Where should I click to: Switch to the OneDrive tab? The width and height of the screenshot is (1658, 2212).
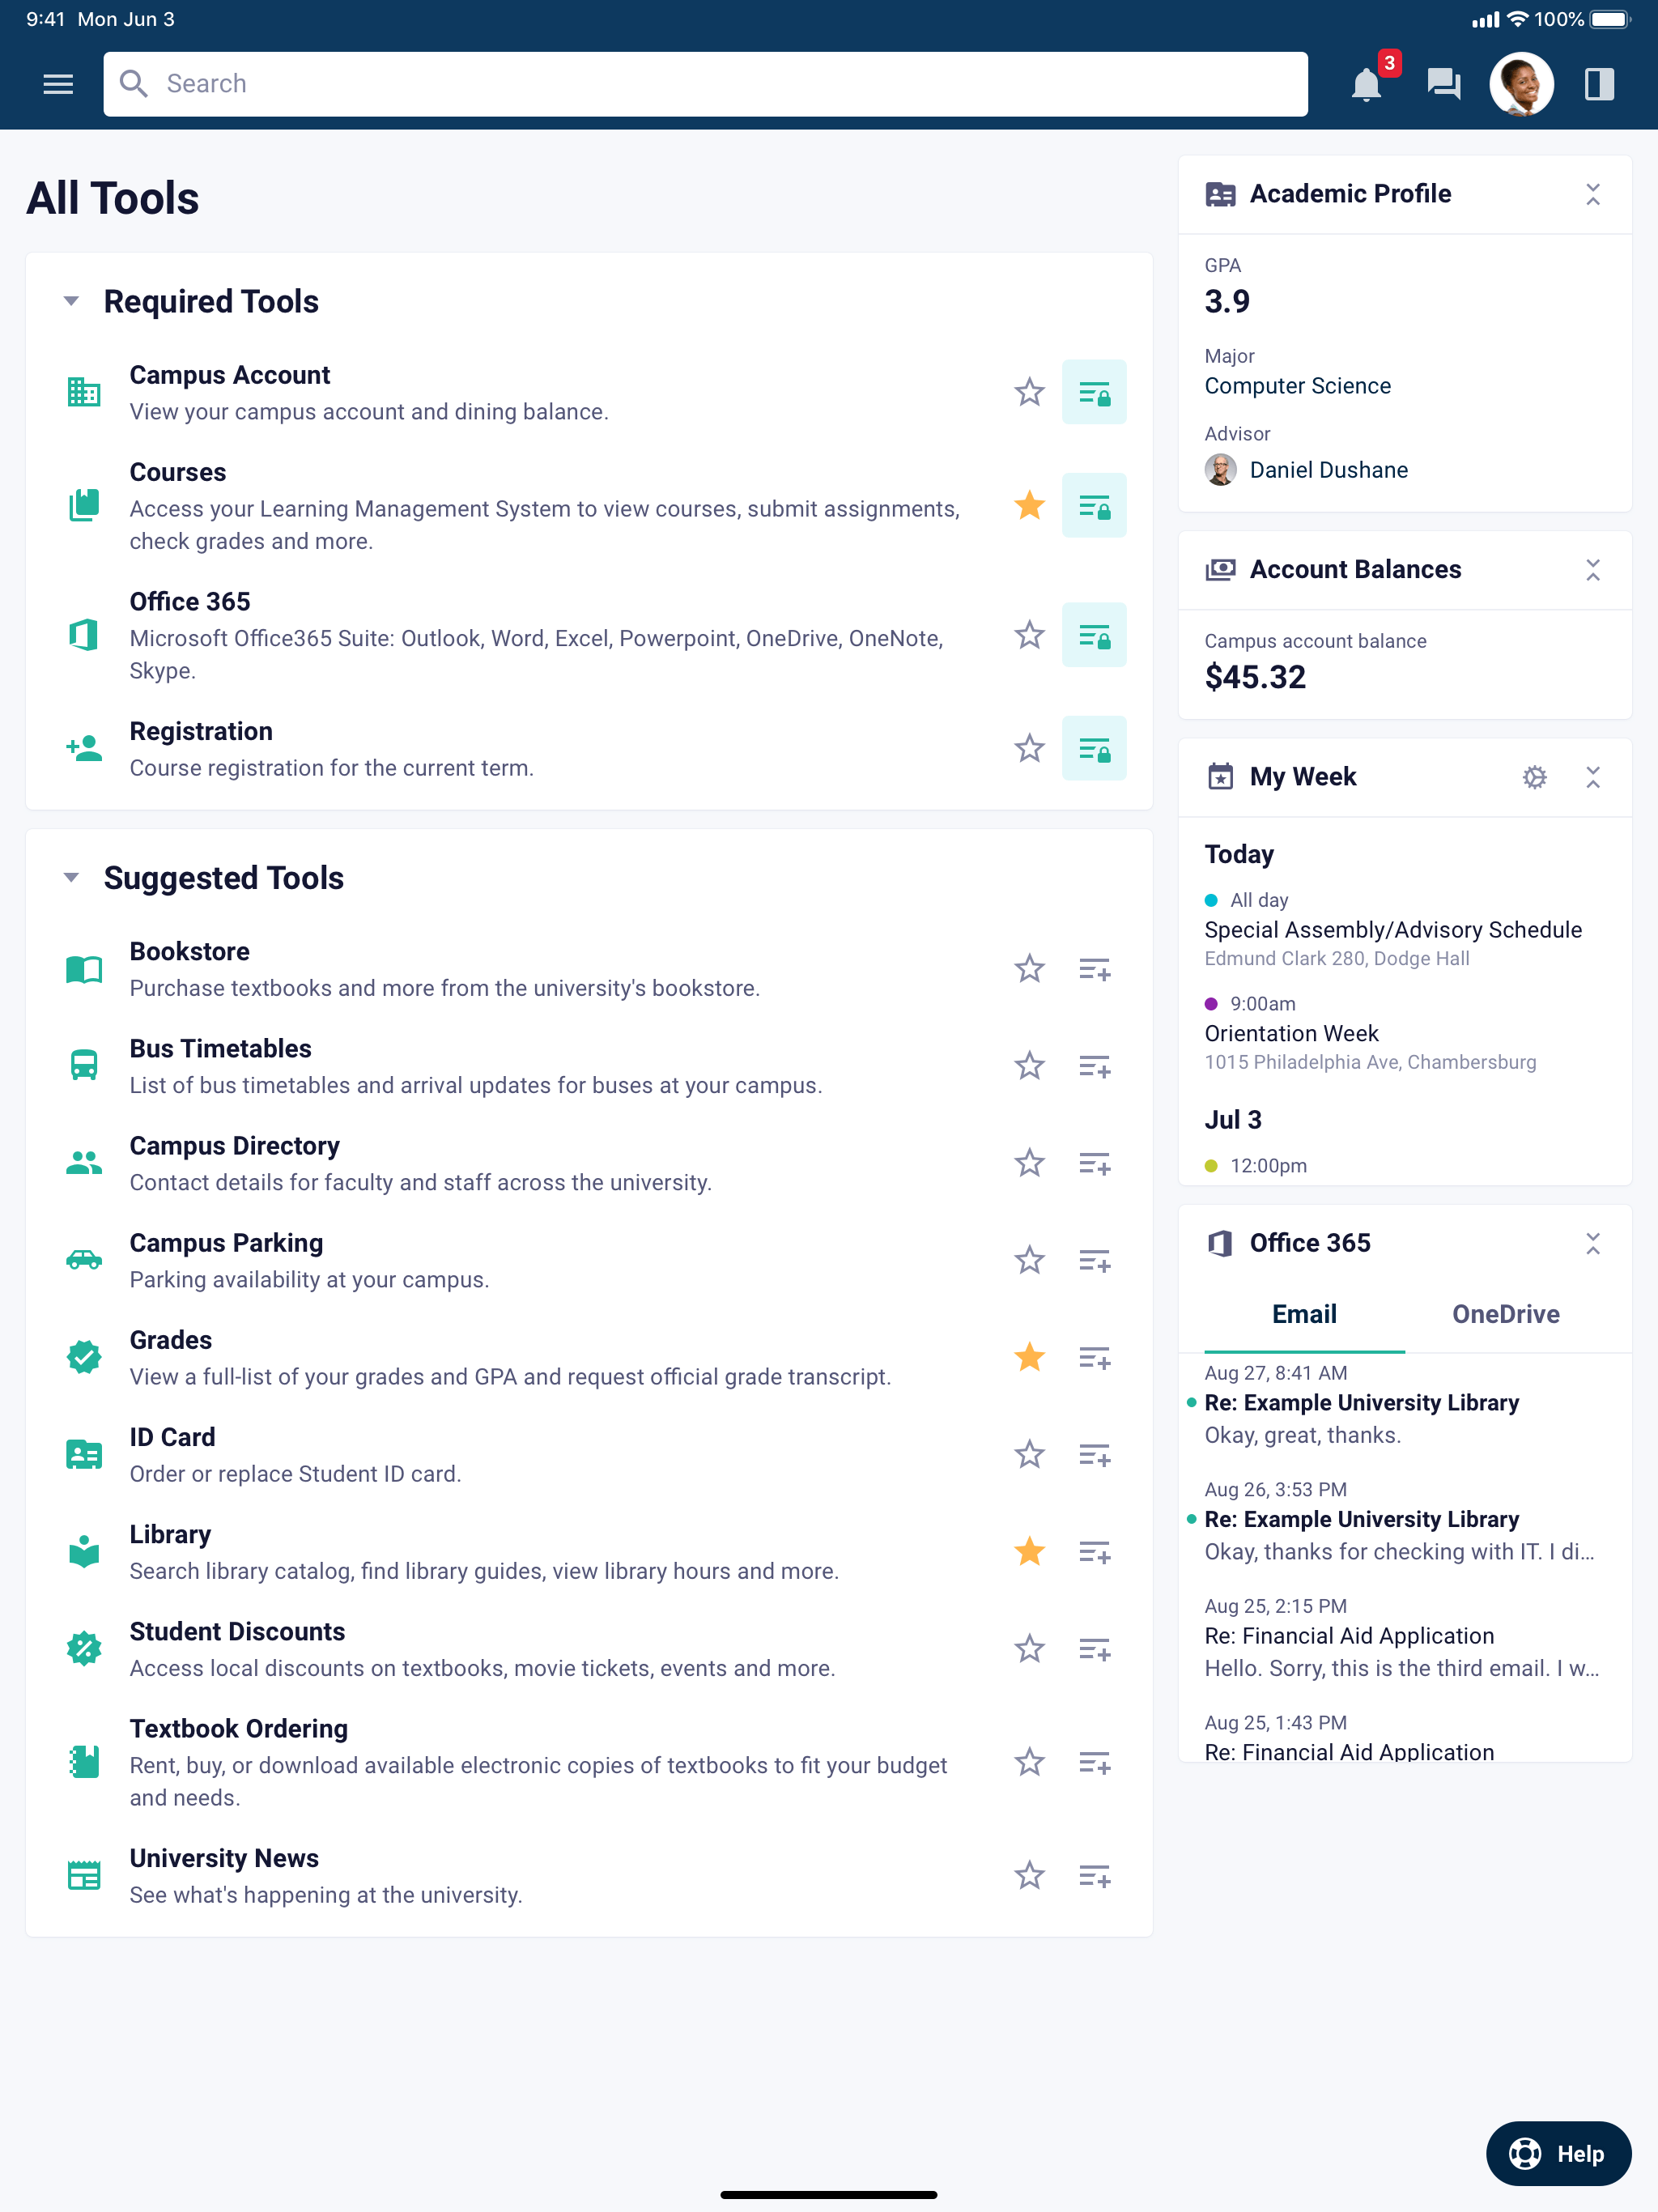point(1505,1314)
